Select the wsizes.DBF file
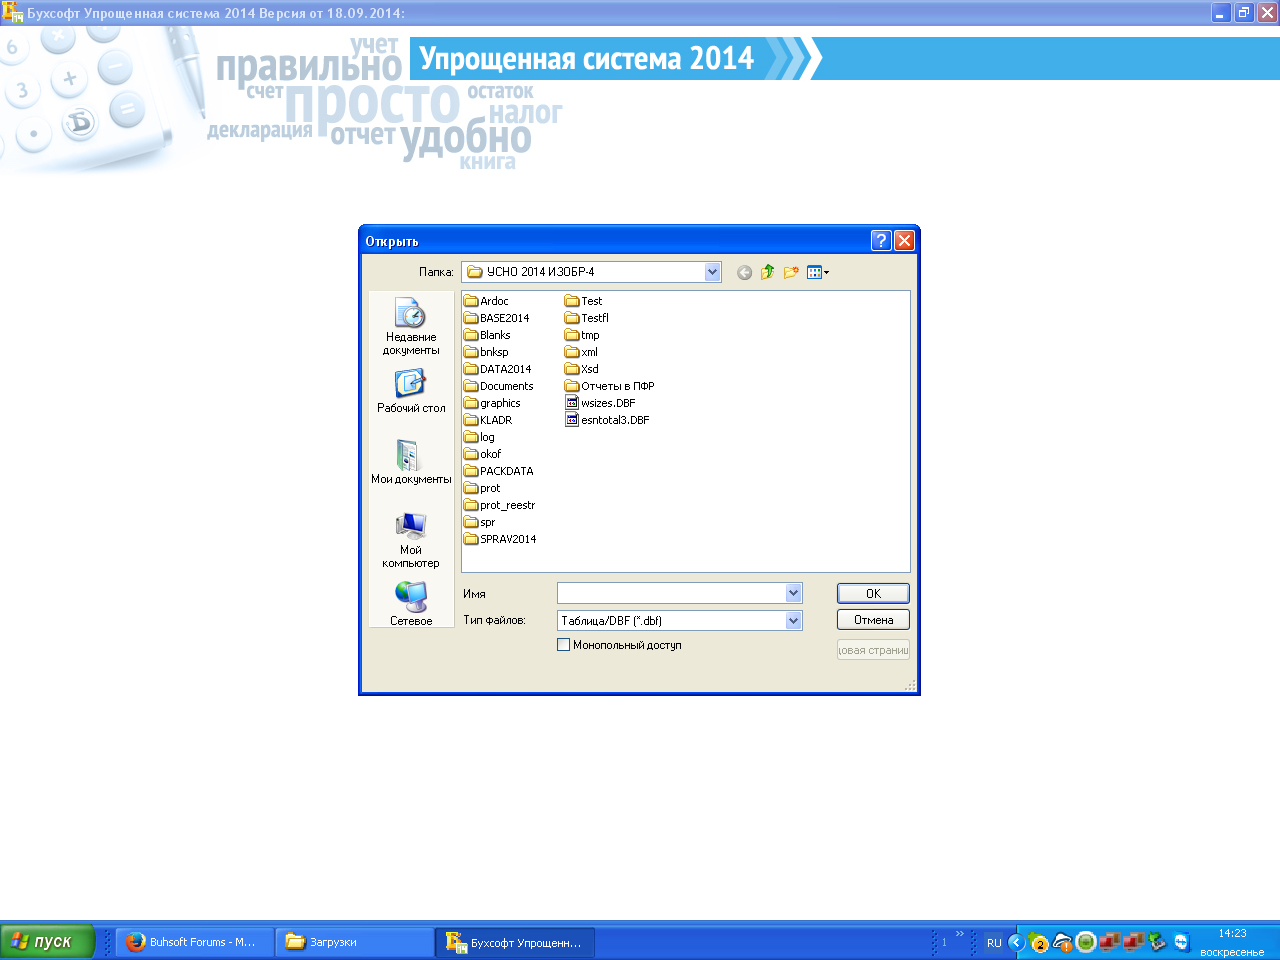The image size is (1280, 960). (607, 403)
